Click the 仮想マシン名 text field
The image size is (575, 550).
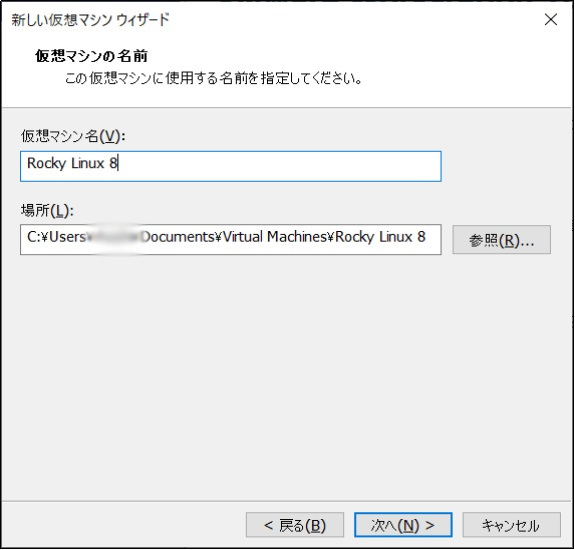(x=231, y=166)
